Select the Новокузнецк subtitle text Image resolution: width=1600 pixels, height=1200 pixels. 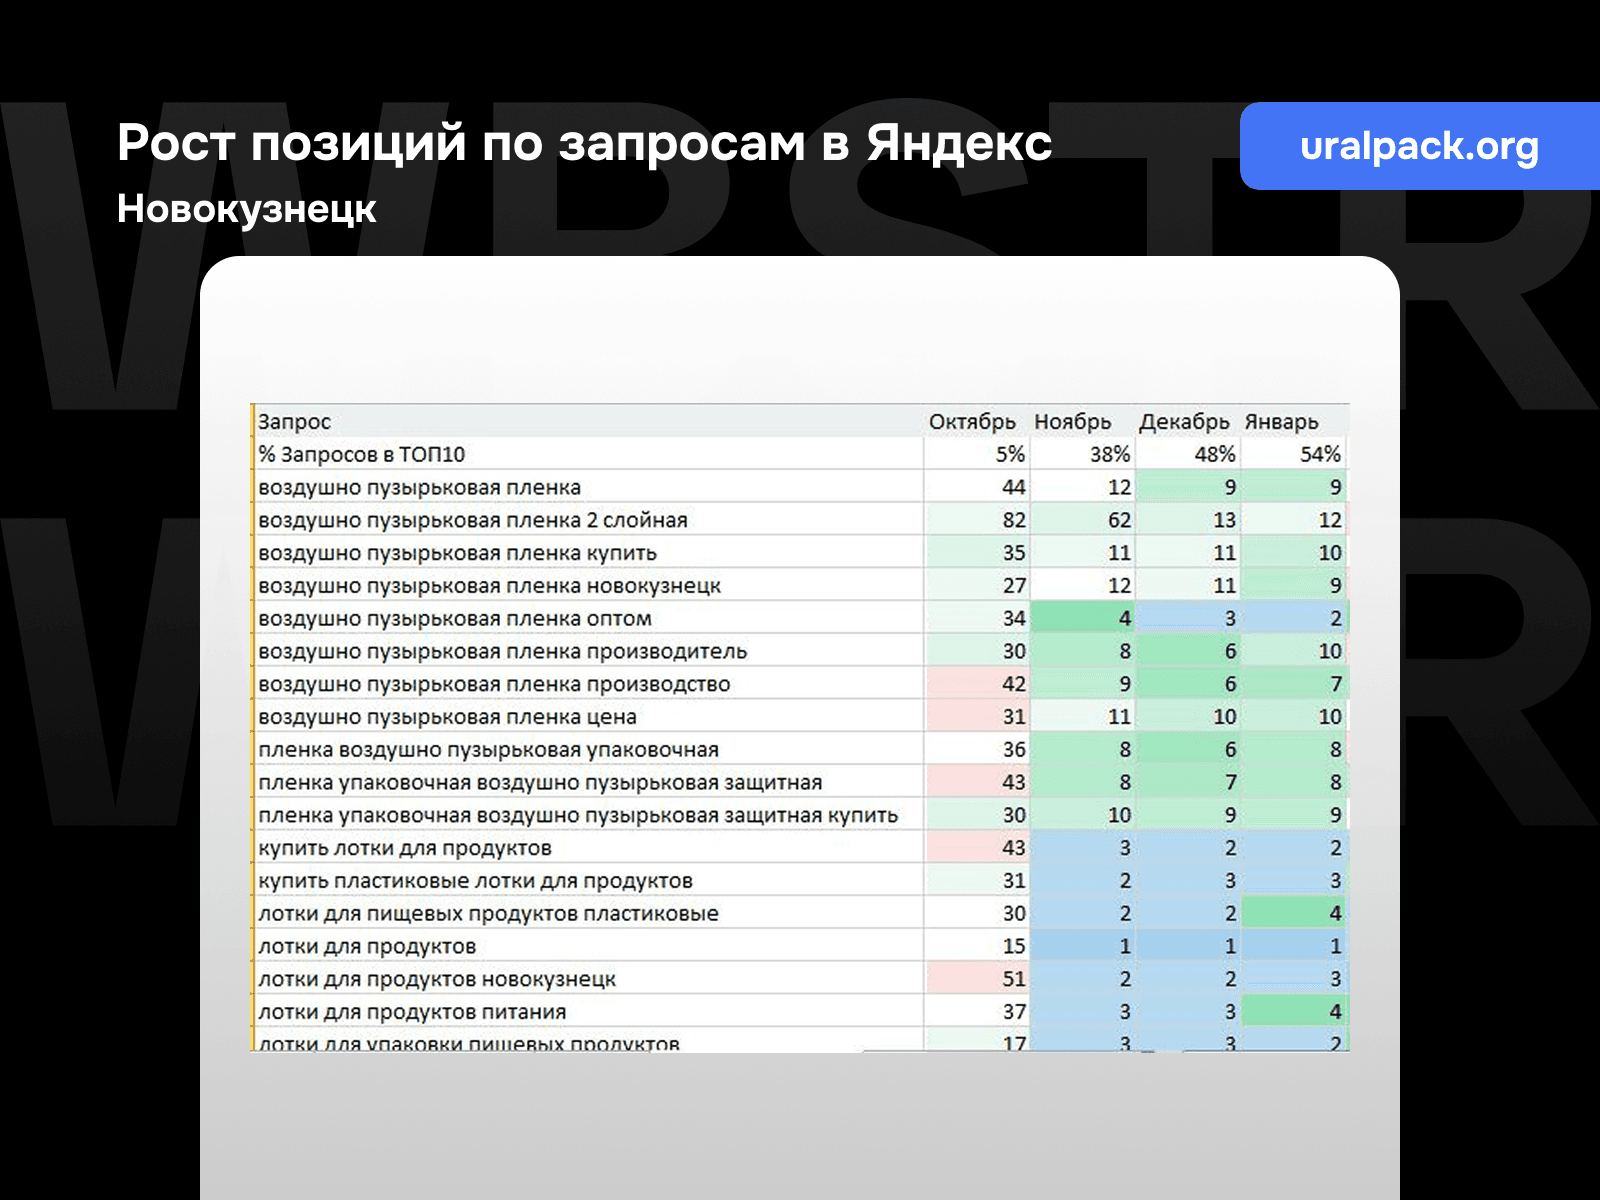(244, 209)
